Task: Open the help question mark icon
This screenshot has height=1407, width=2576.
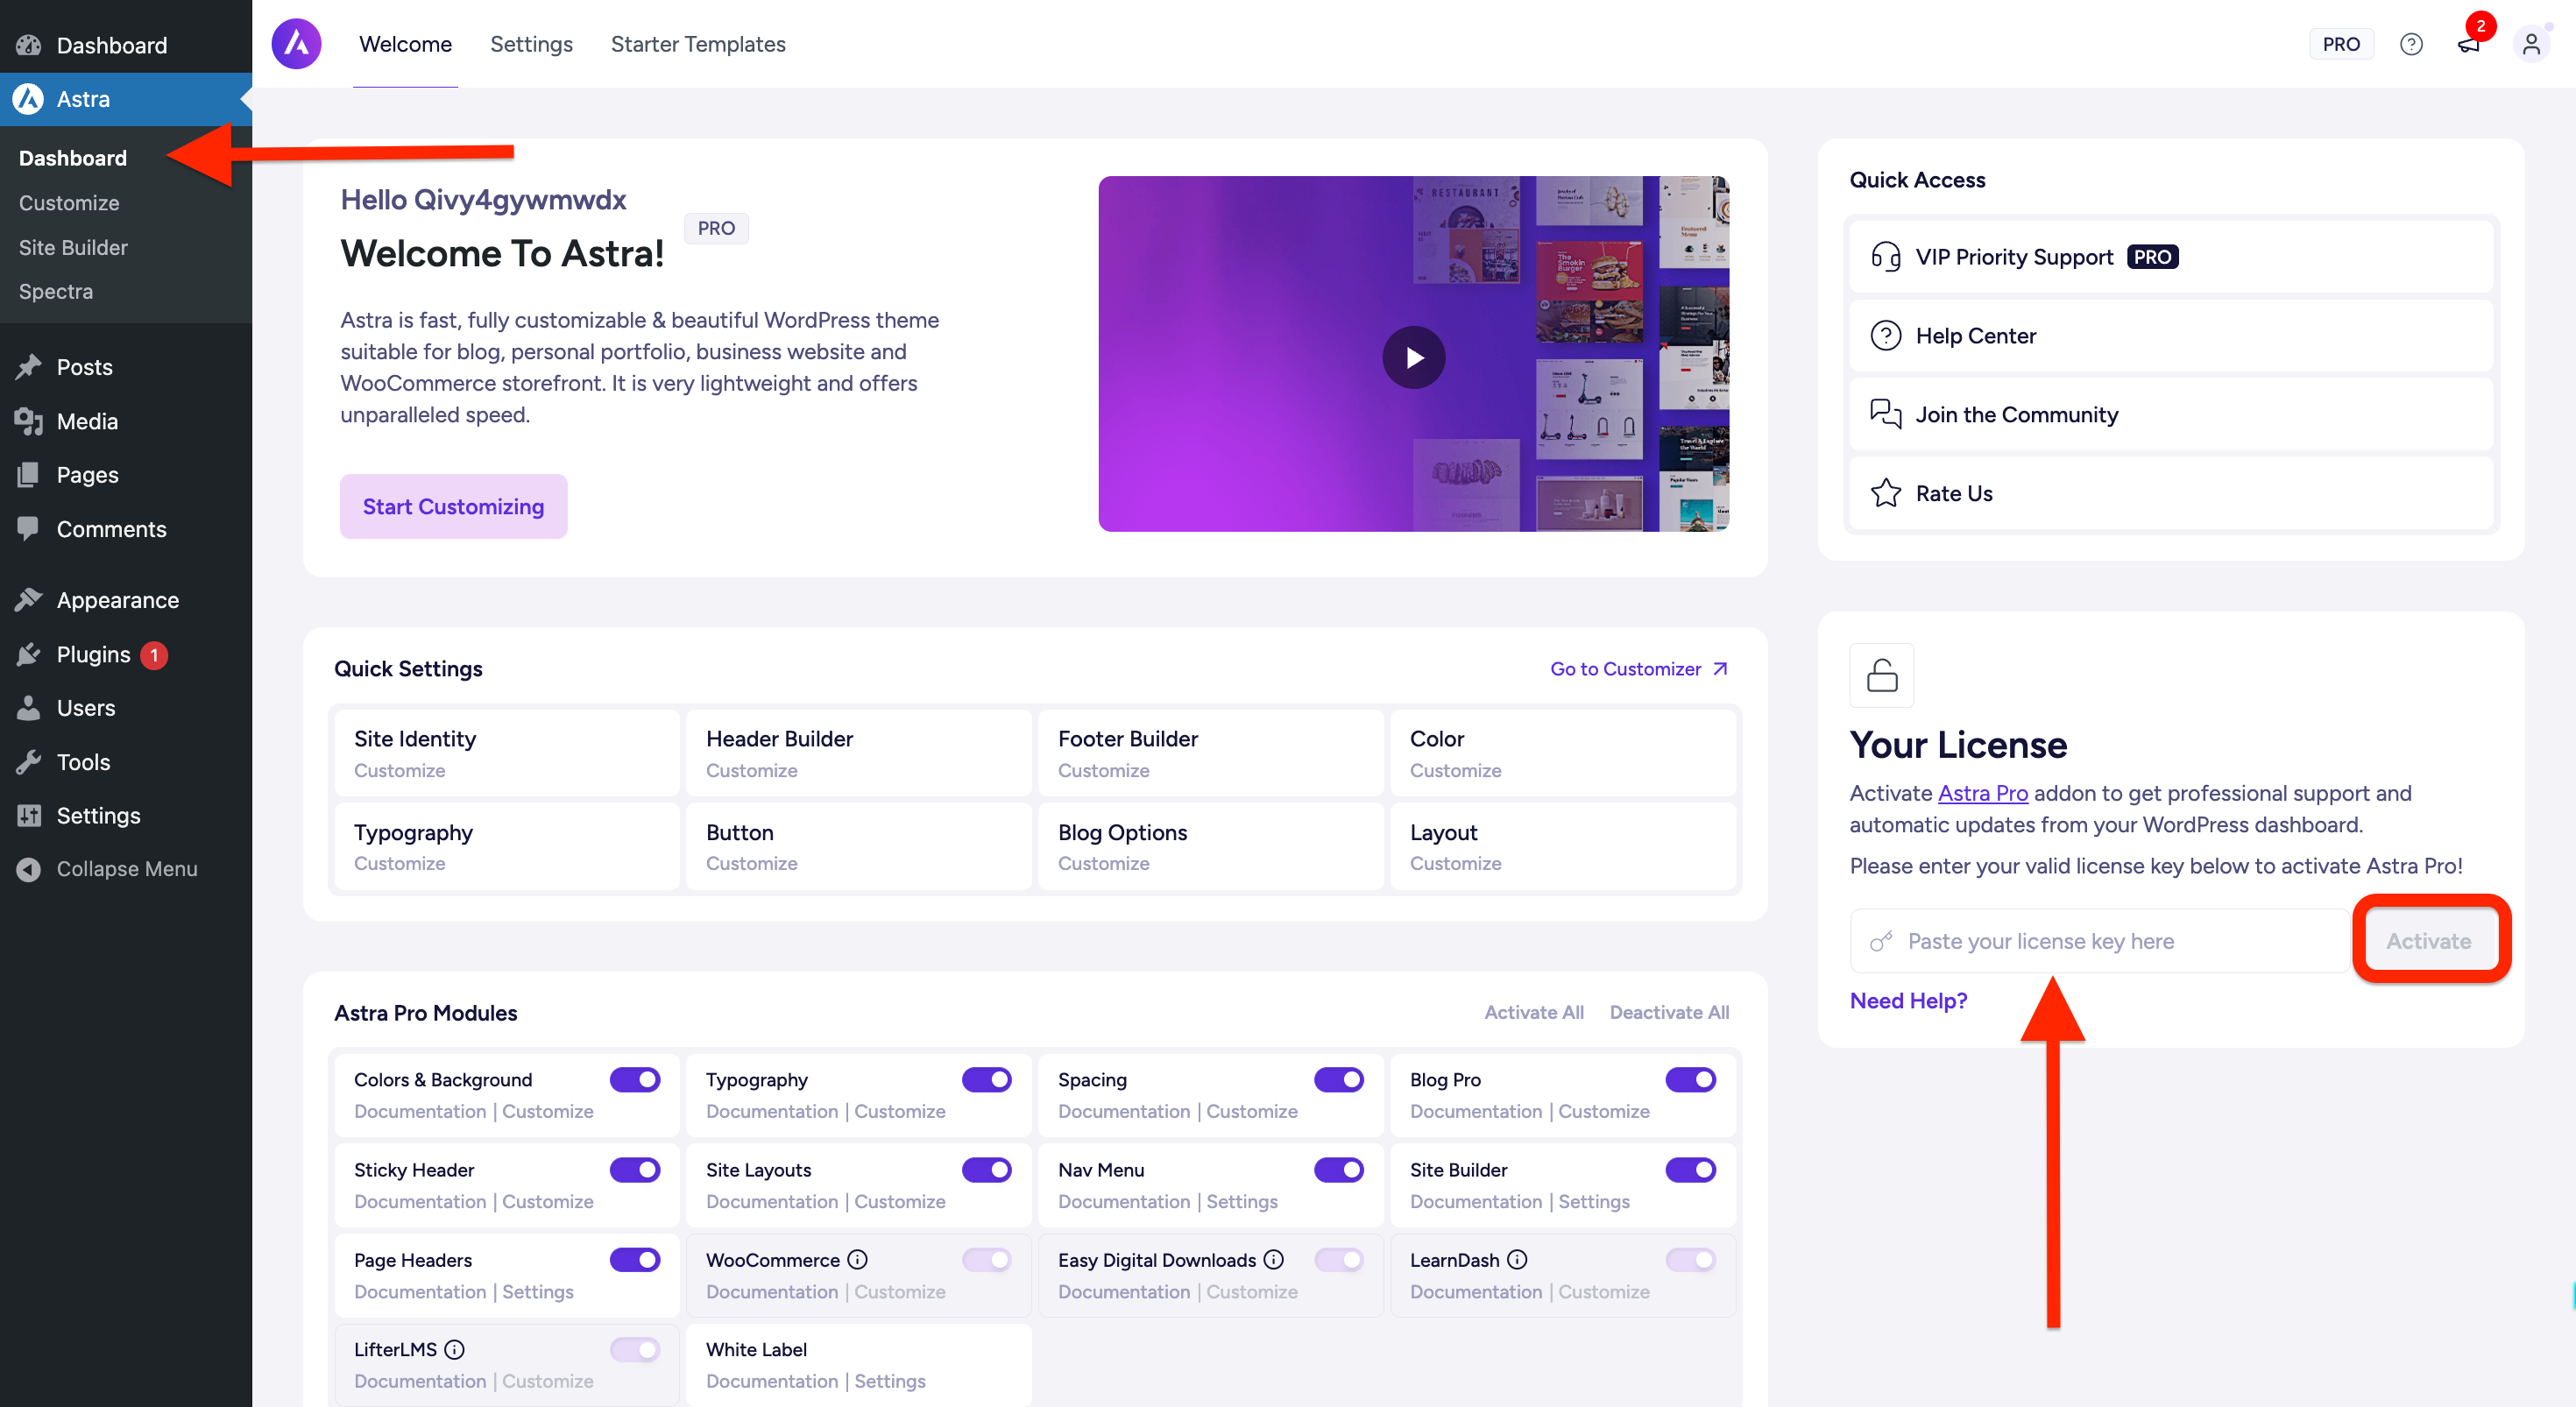Action: [2410, 44]
